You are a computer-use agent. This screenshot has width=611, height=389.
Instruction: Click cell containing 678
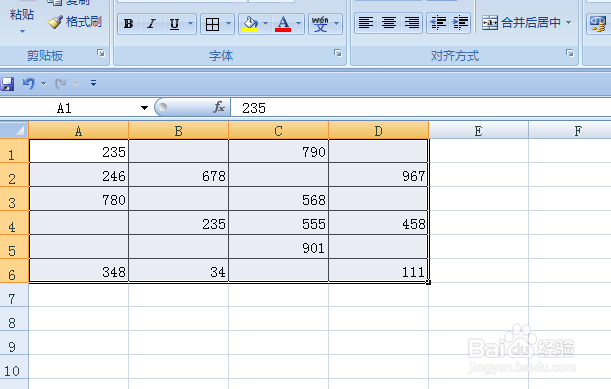(x=178, y=175)
